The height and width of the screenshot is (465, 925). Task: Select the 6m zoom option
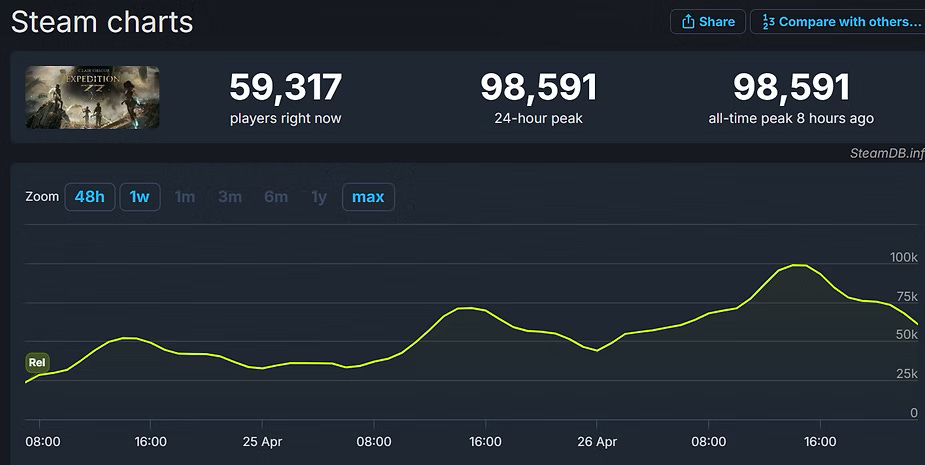point(276,197)
